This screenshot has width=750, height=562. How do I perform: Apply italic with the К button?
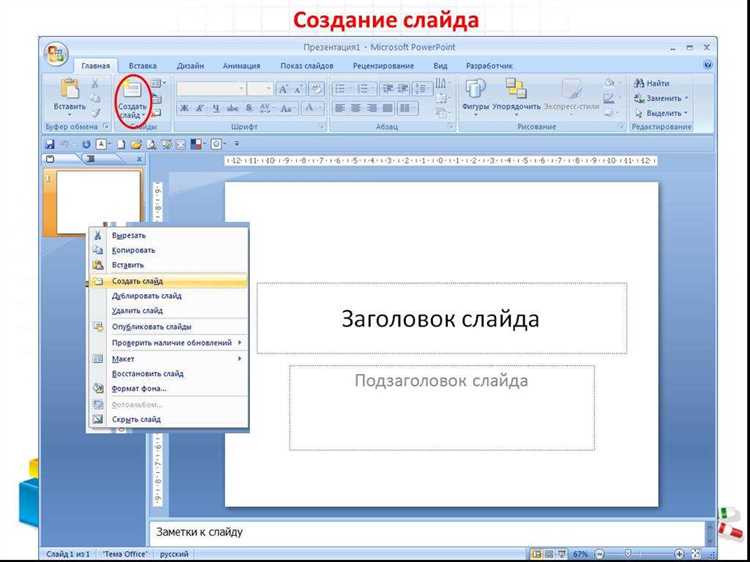click(199, 109)
